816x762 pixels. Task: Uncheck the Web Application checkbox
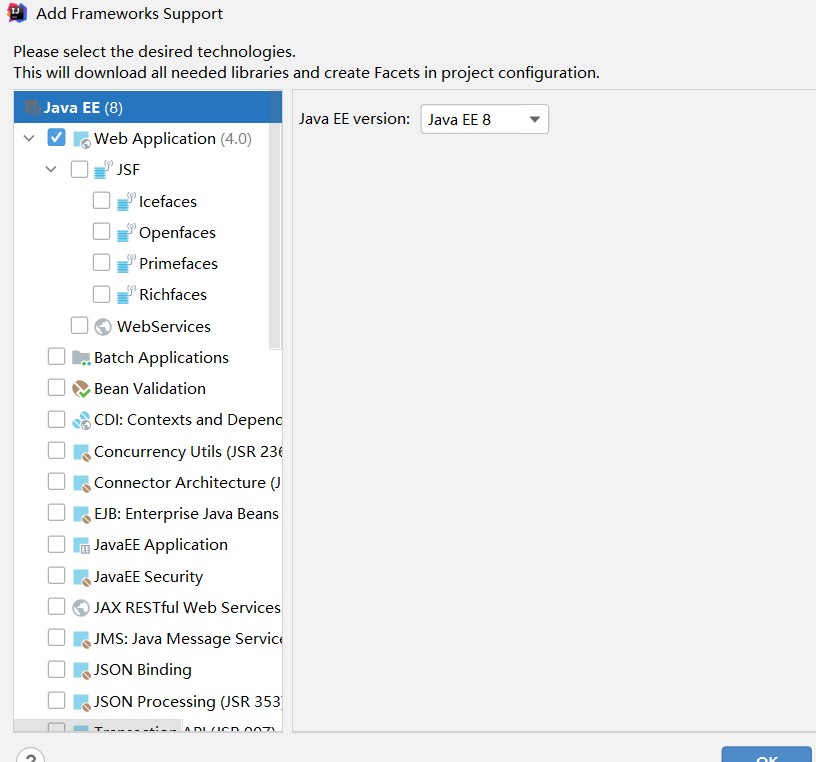(x=56, y=138)
